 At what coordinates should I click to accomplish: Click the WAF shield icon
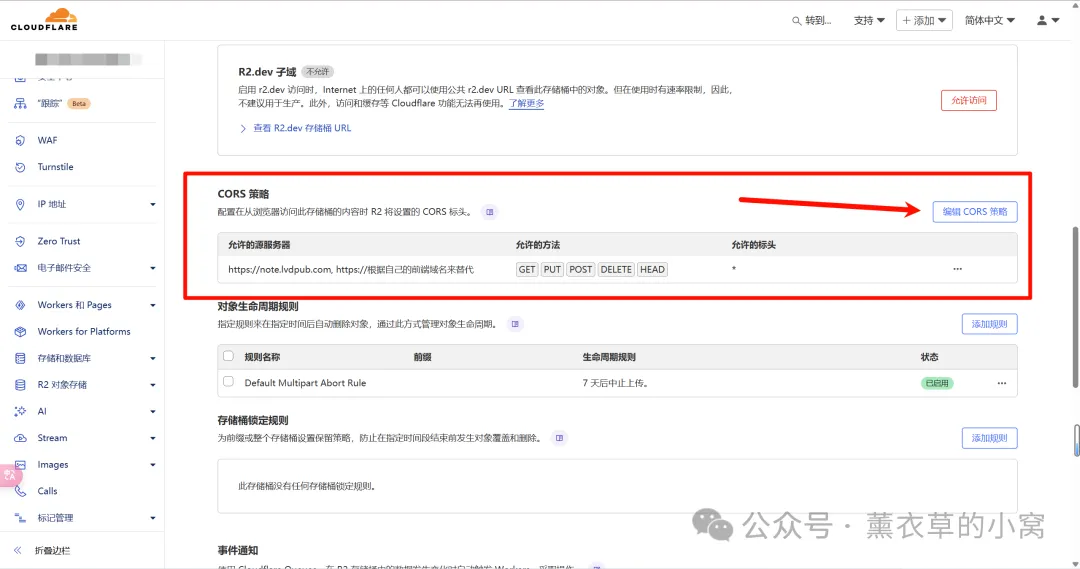(x=20, y=141)
